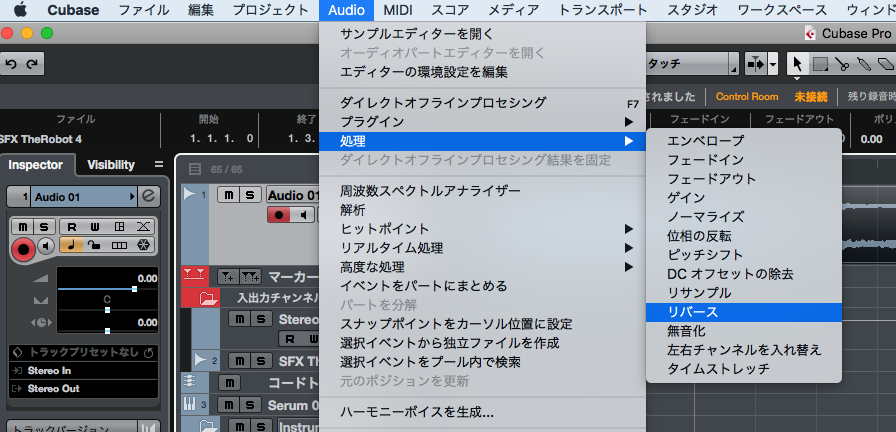The width and height of the screenshot is (896, 432).
Task: Click the Apple menu icon
Action: (21, 10)
